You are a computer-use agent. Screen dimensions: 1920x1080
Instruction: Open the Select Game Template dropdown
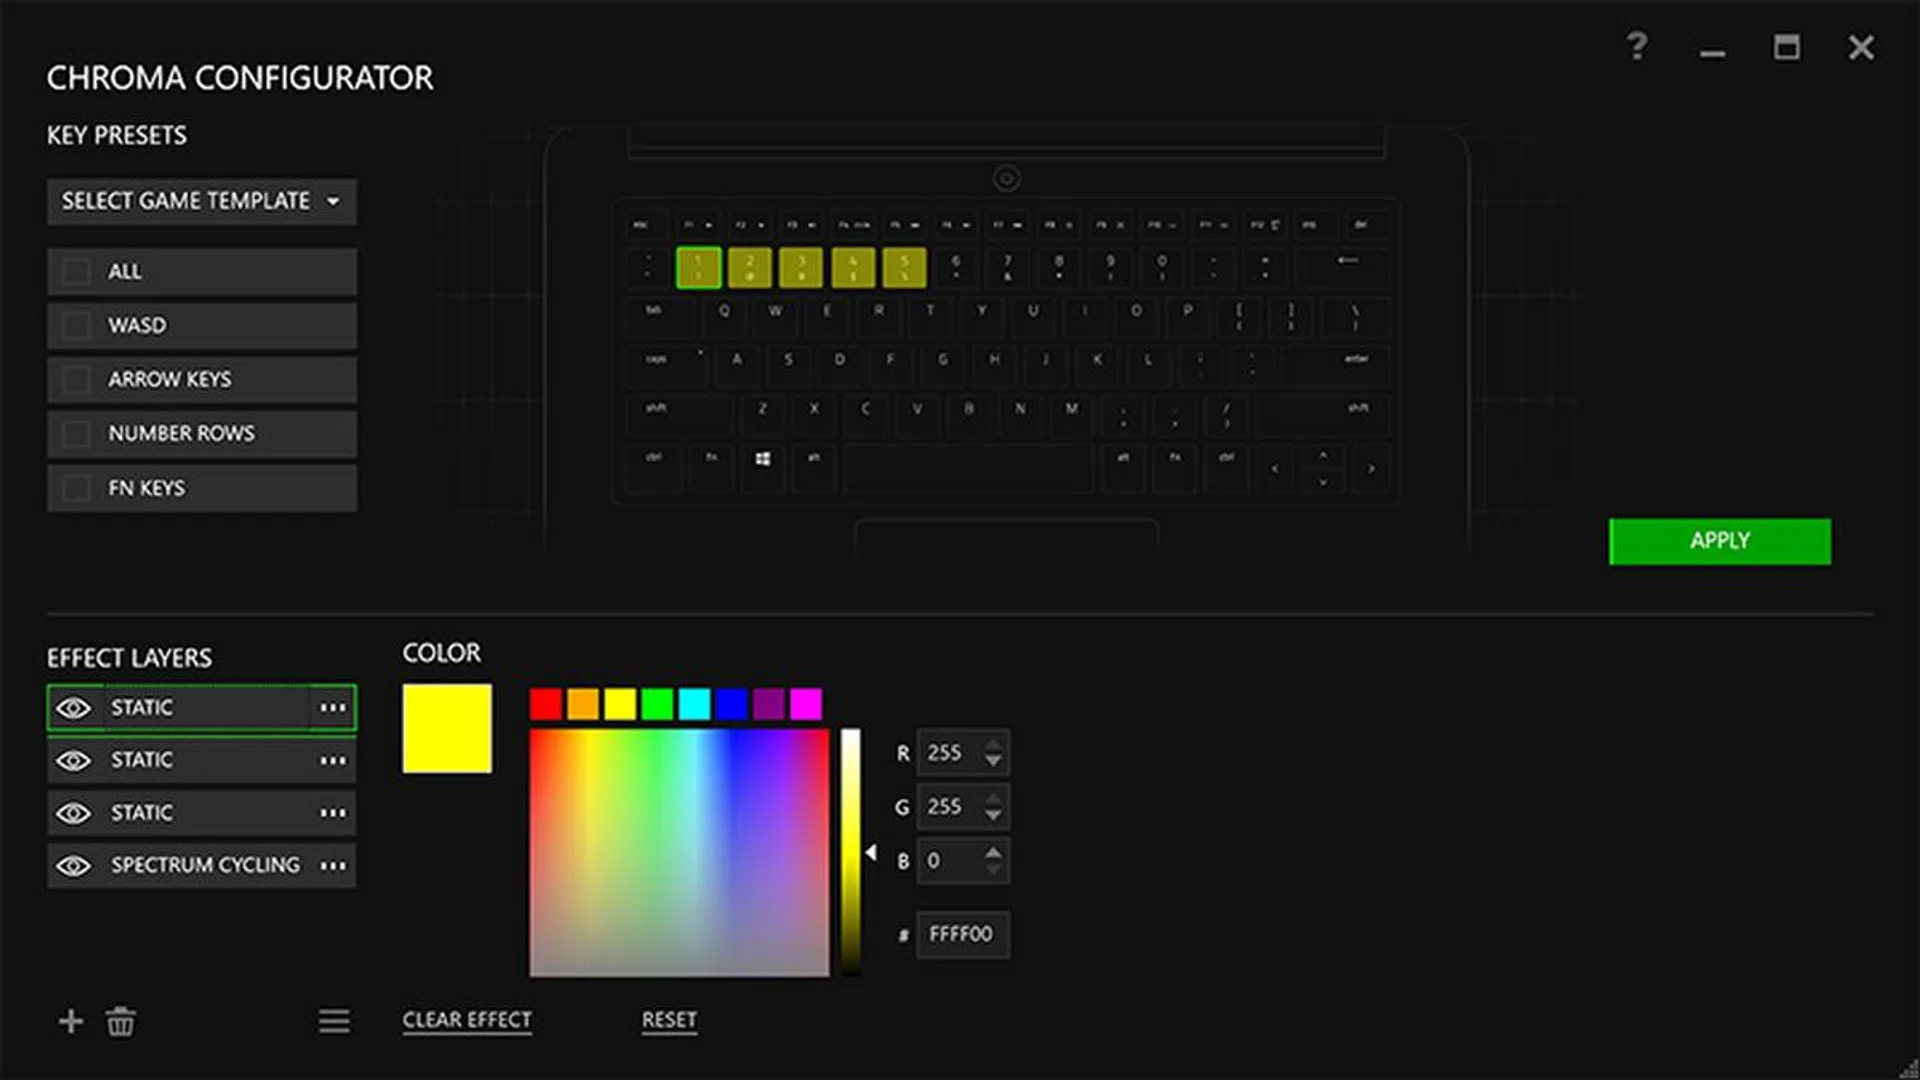click(x=201, y=201)
